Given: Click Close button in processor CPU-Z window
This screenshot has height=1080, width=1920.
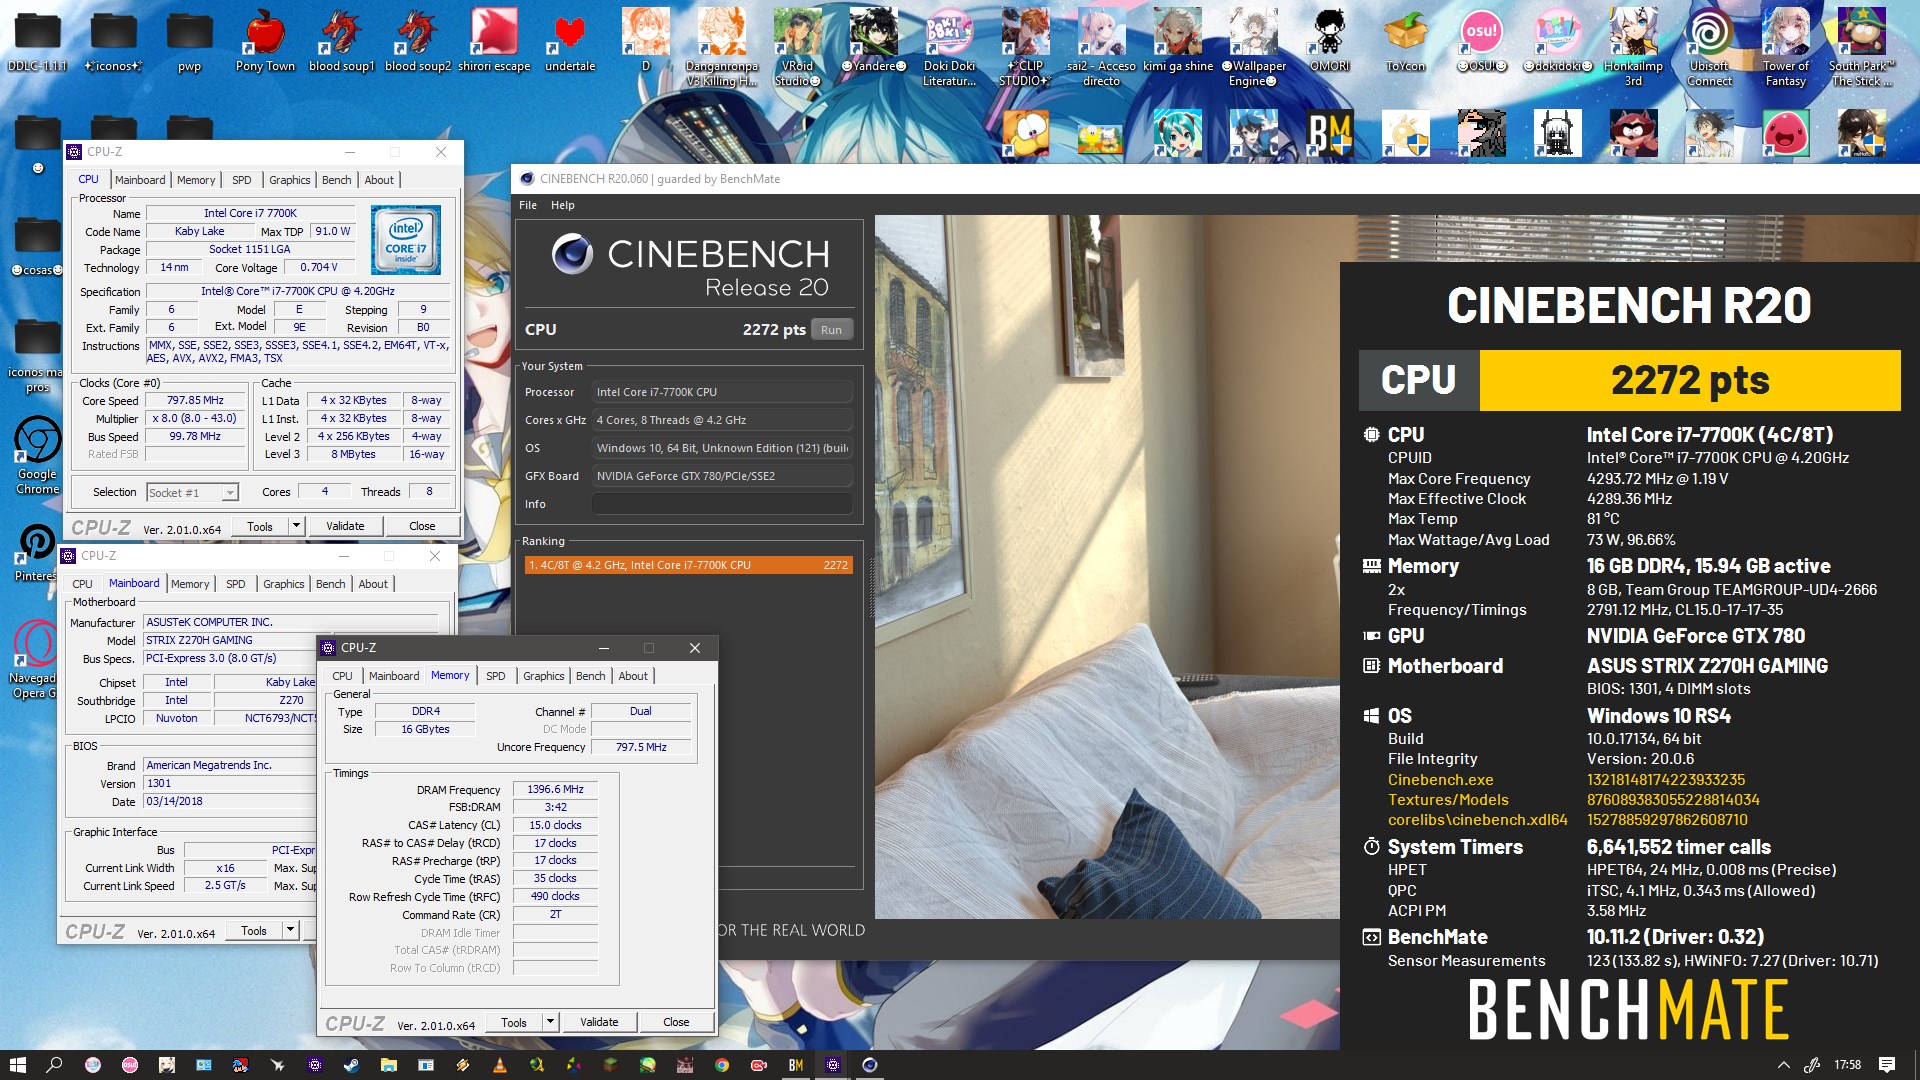Looking at the screenshot, I should (422, 526).
